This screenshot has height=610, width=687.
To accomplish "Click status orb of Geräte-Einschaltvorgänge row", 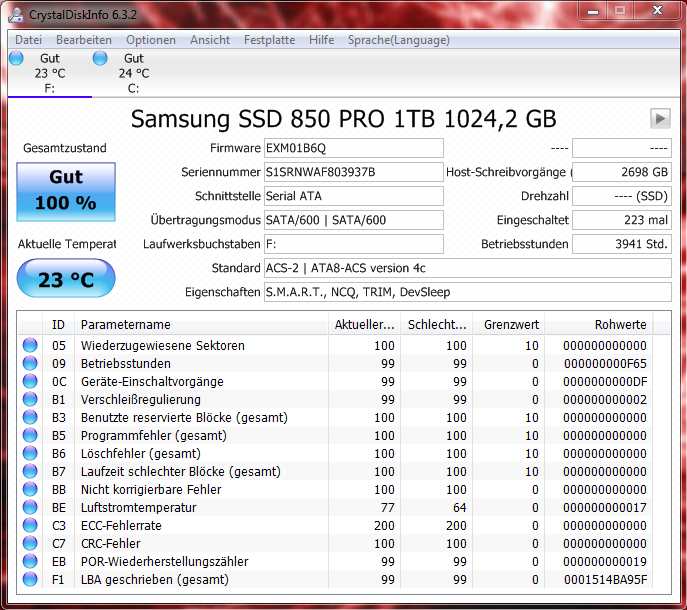I will tap(30, 381).
